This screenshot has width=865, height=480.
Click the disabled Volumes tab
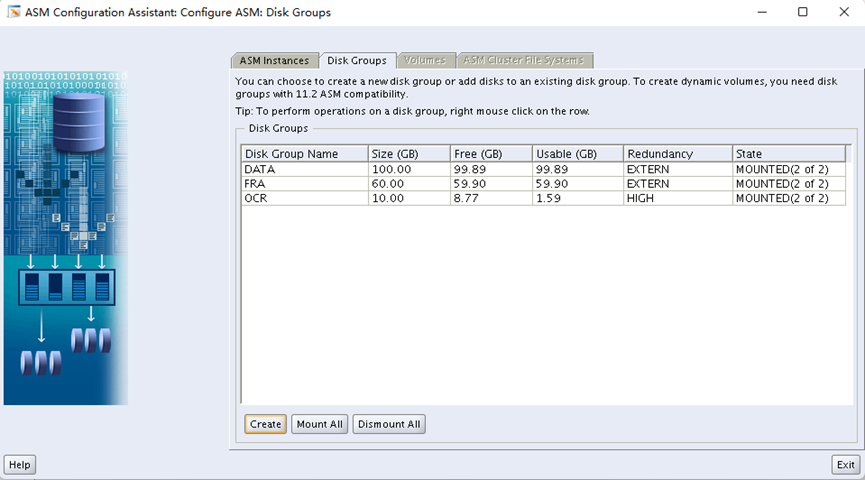point(425,60)
